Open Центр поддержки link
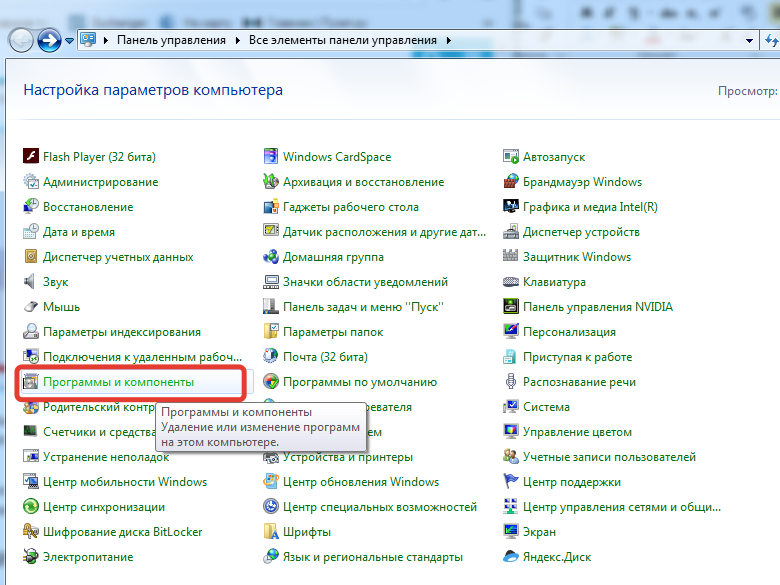780x585 pixels. (x=572, y=482)
